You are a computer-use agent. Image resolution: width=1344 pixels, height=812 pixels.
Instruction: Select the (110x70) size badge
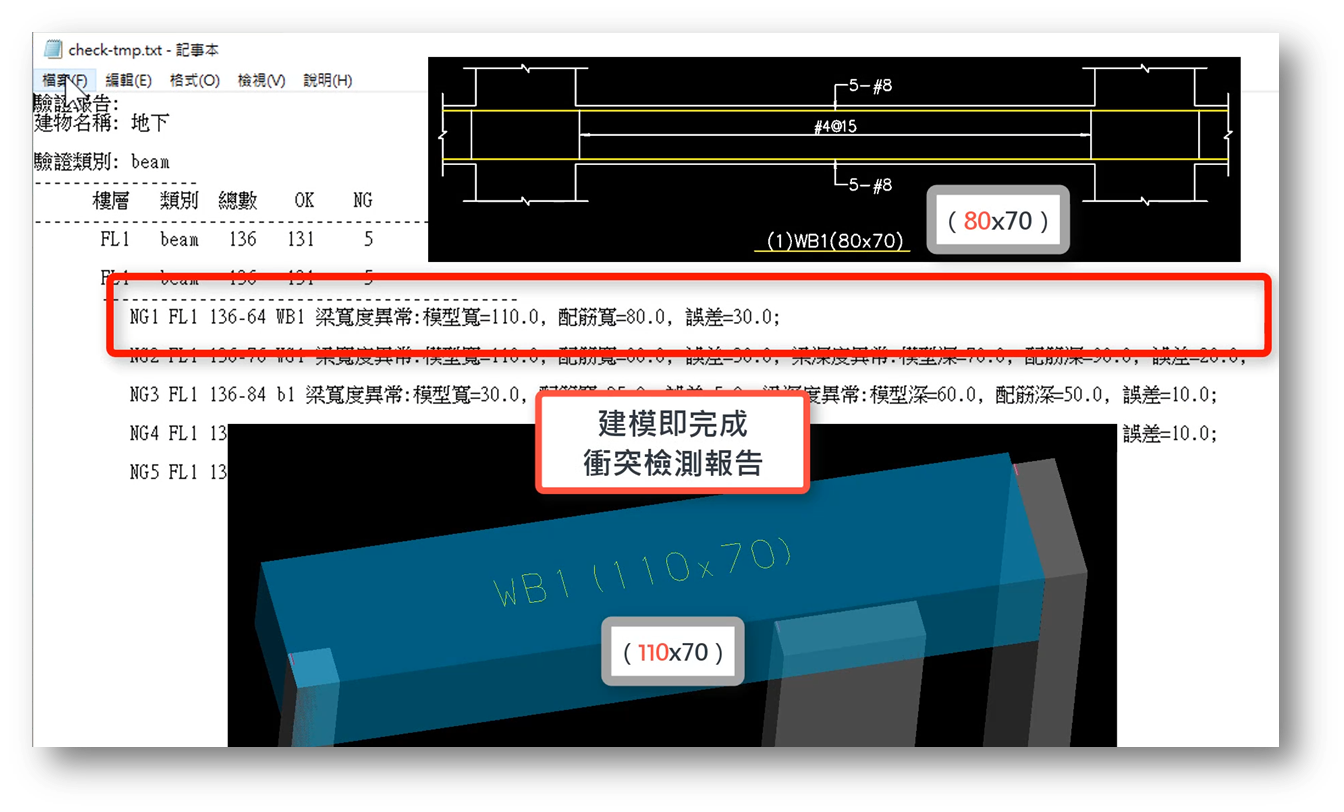tap(672, 652)
